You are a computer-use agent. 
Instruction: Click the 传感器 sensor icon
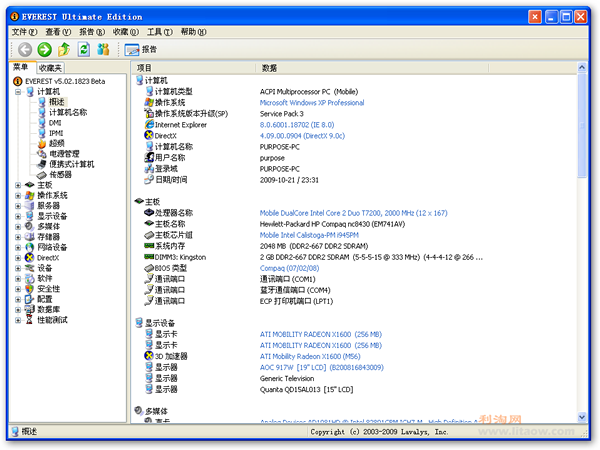pyautogui.click(x=42, y=175)
